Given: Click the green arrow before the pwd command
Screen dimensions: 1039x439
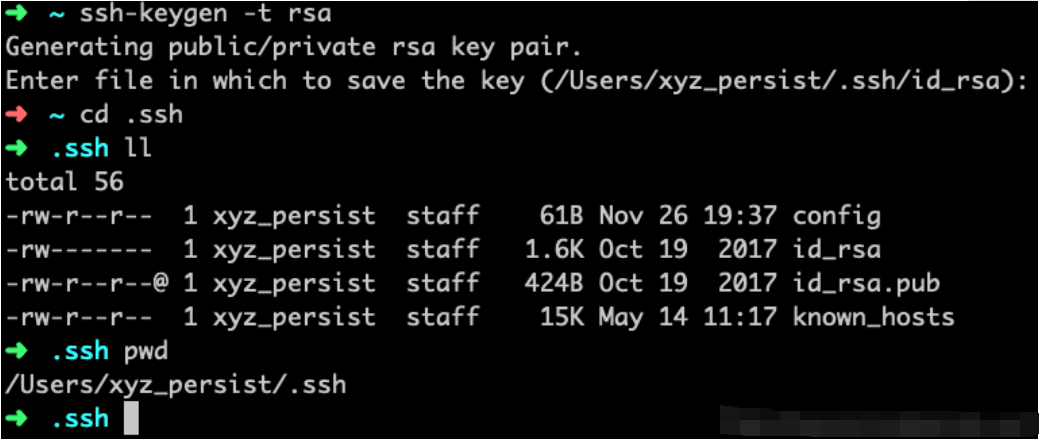Looking at the screenshot, I should [x=18, y=352].
